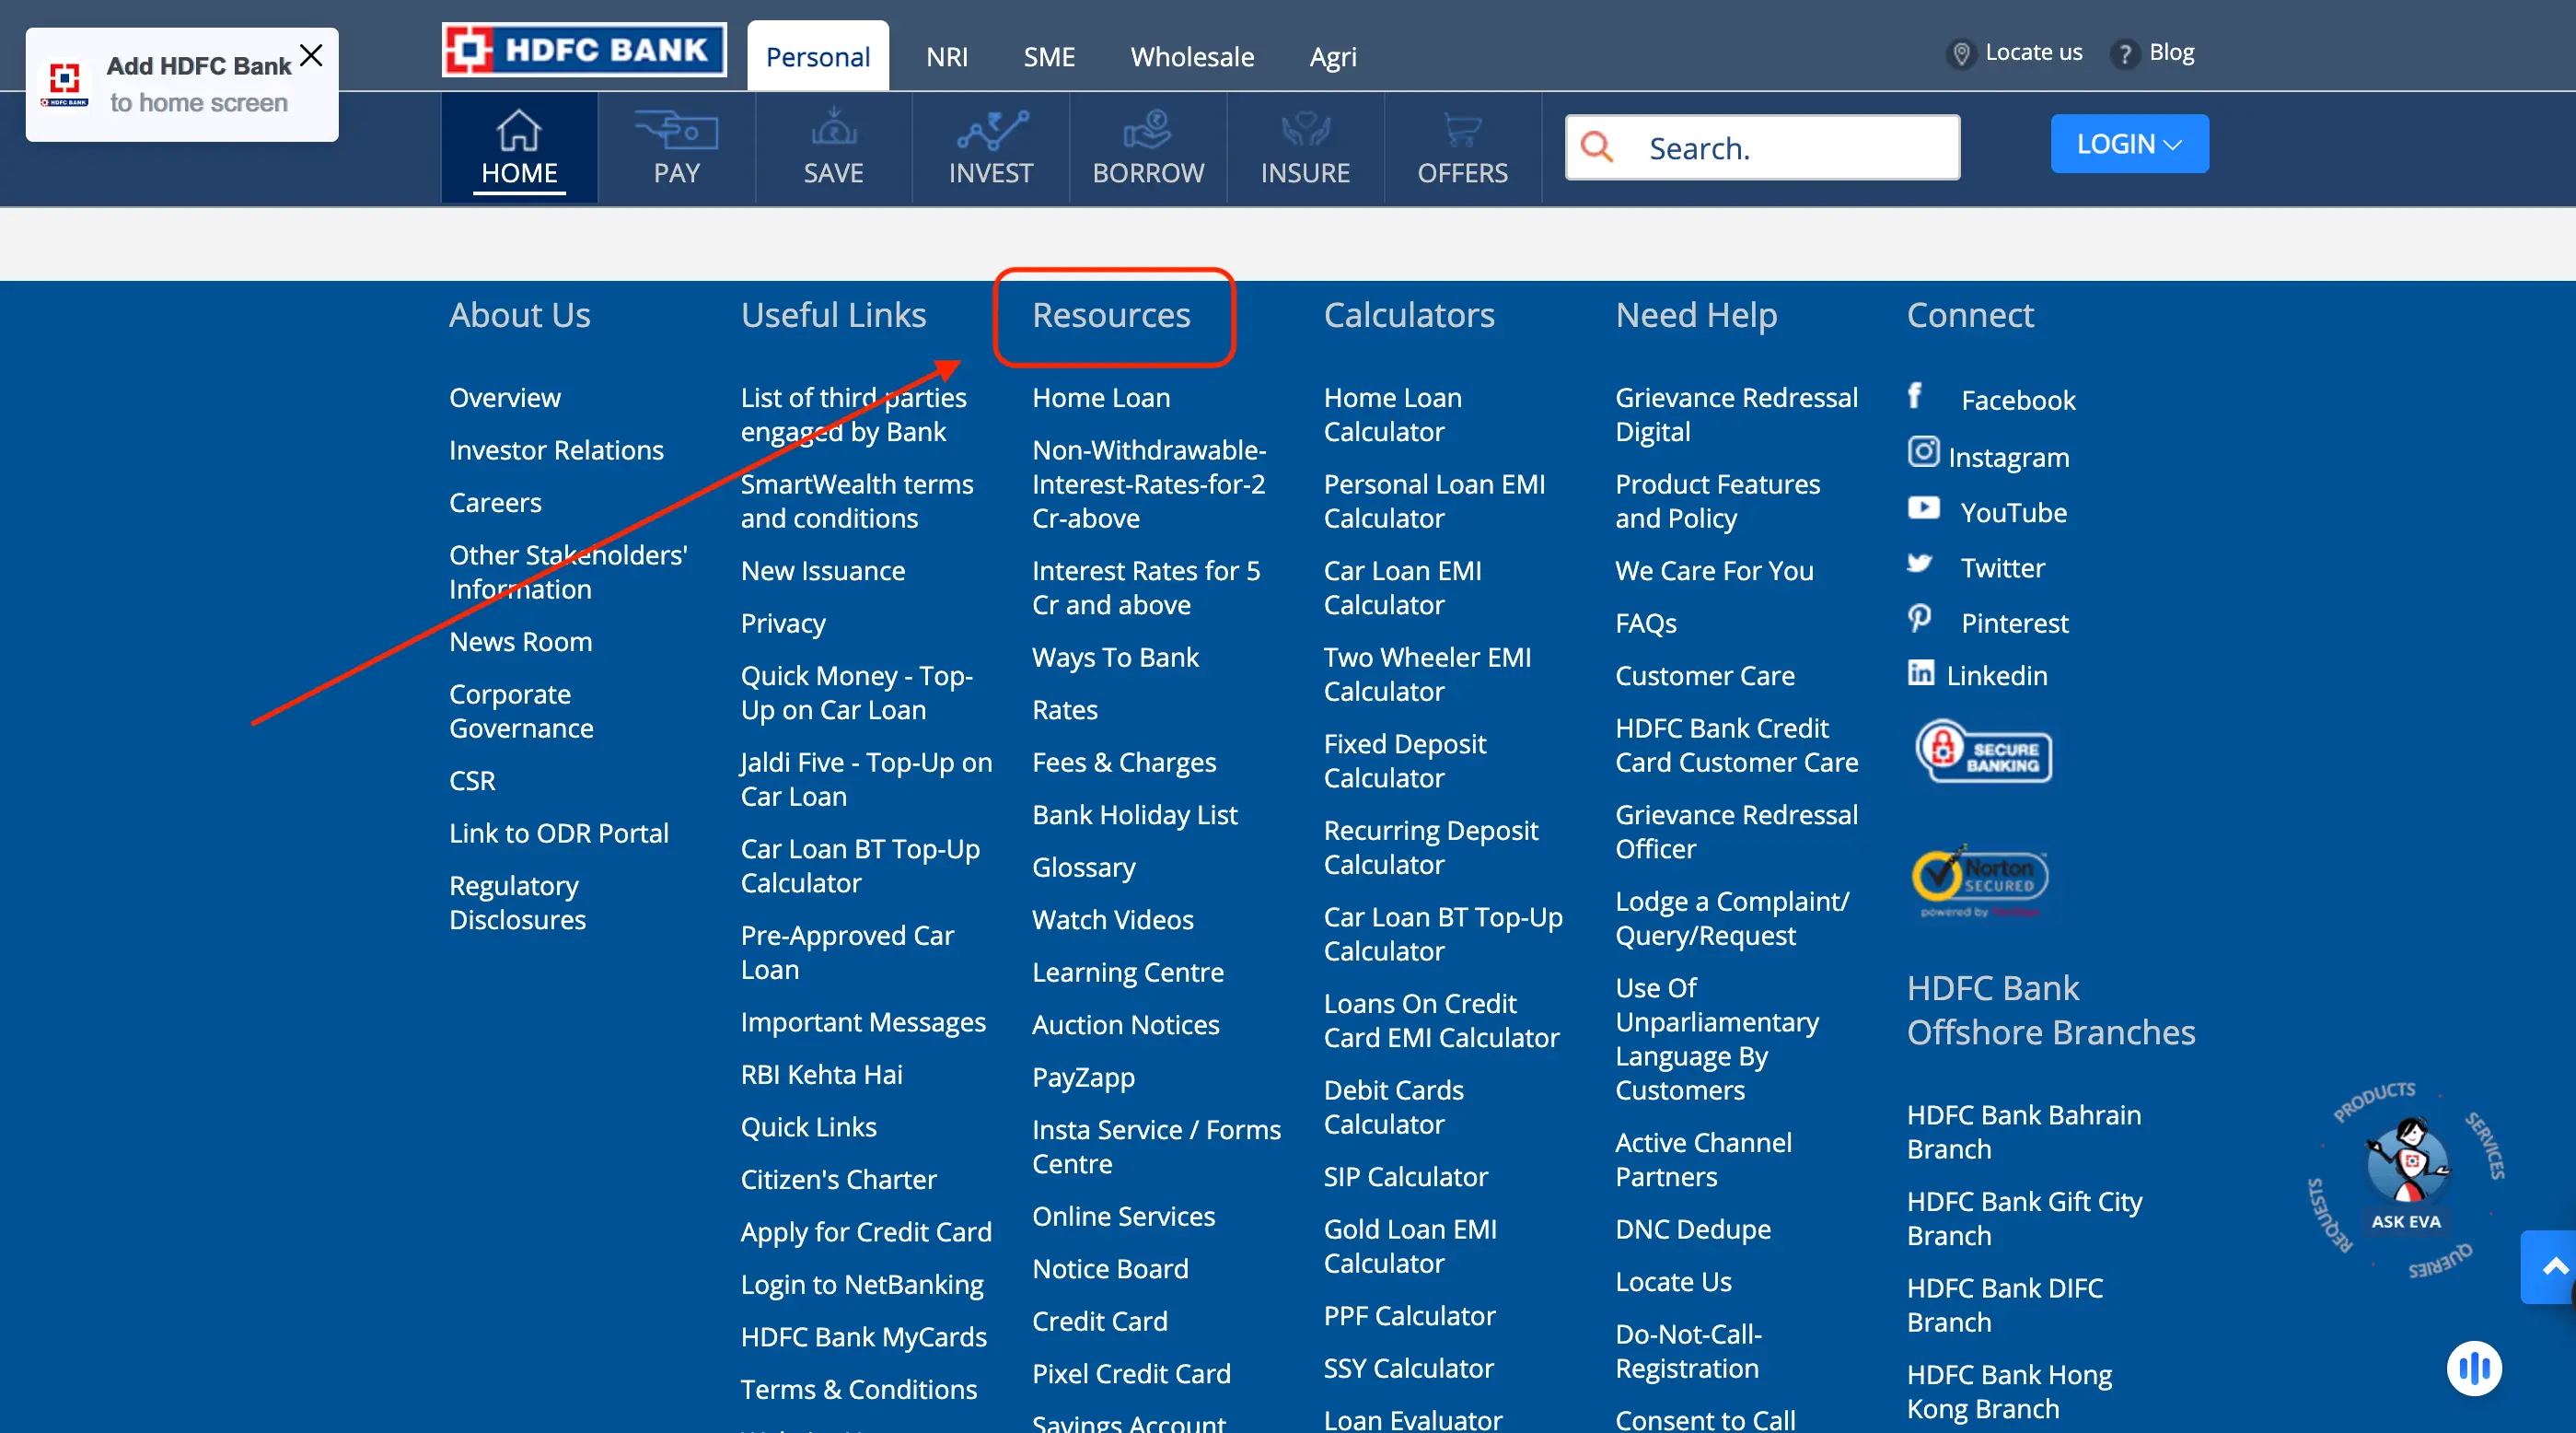
Task: Click into the Search input field
Action: coord(1762,147)
